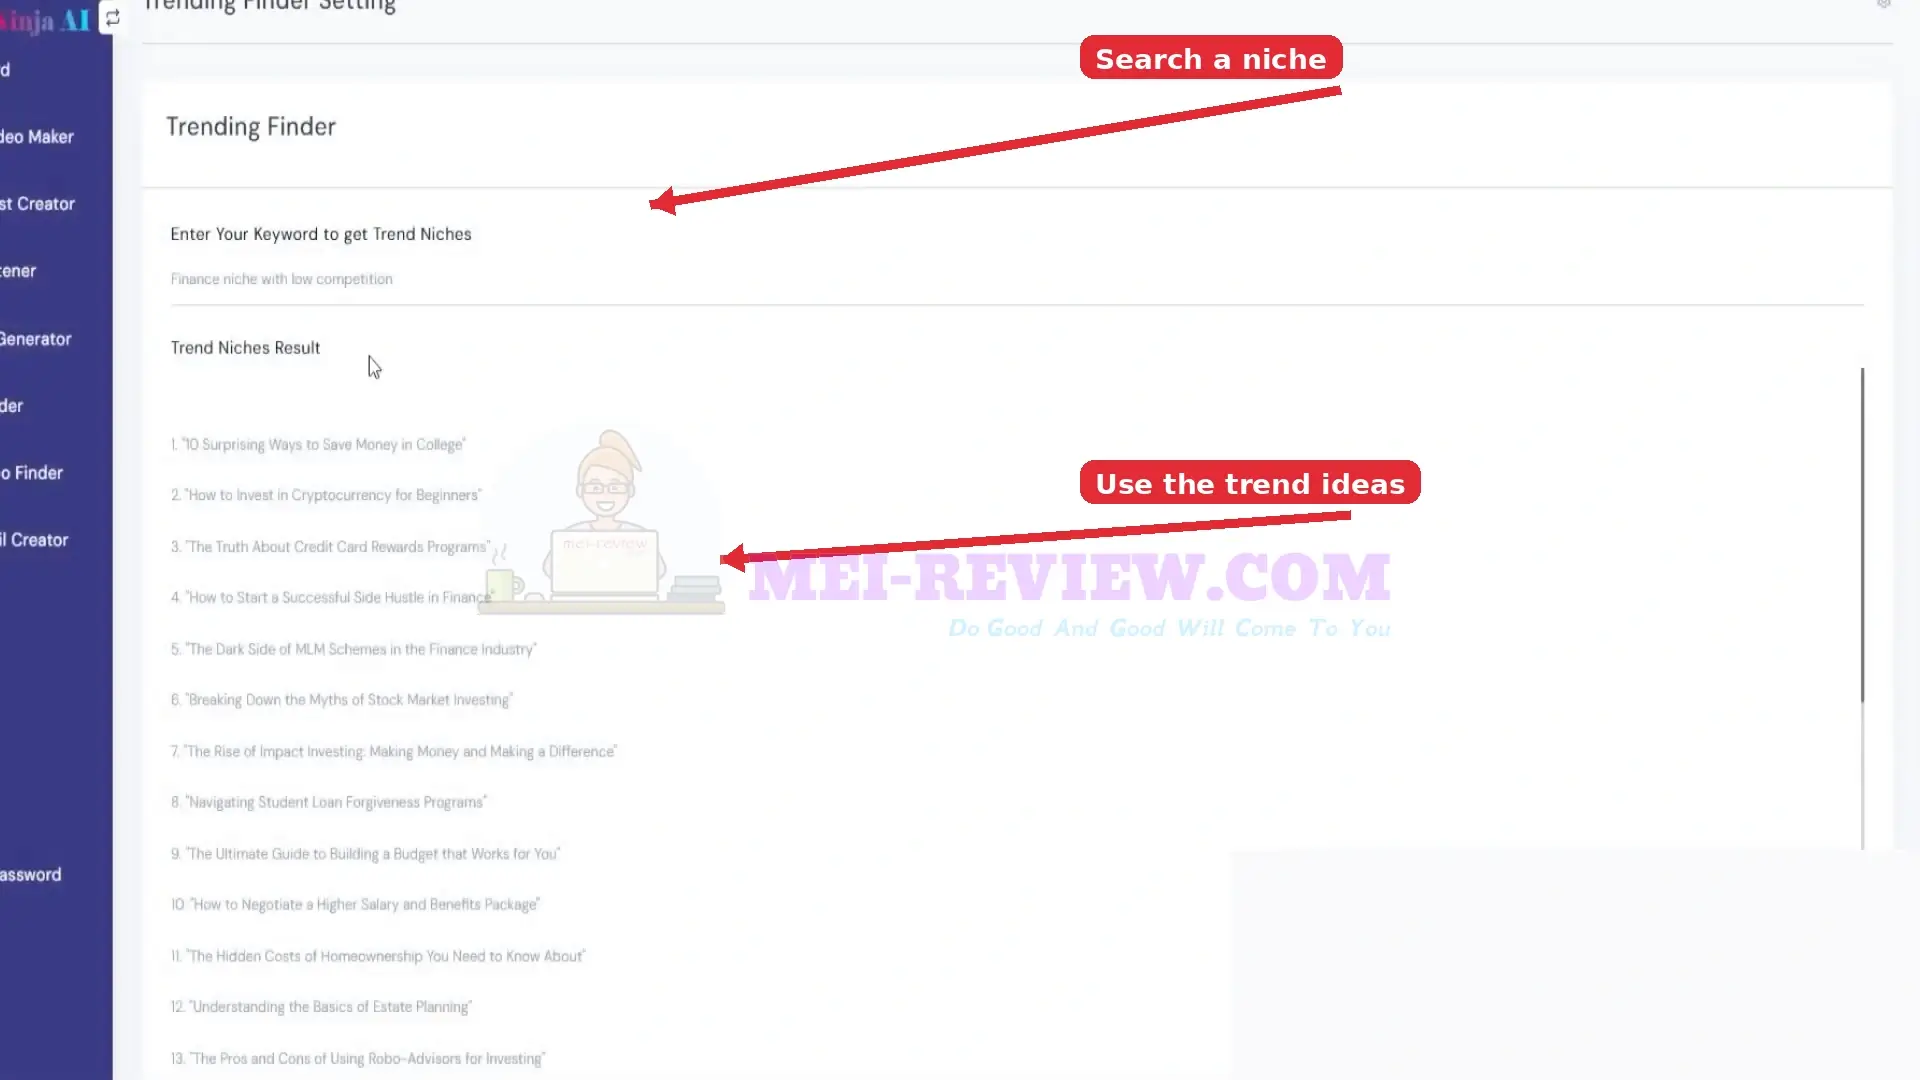This screenshot has height=1080, width=1920.
Task: Open the settings gear at top right
Action: coord(1884,4)
